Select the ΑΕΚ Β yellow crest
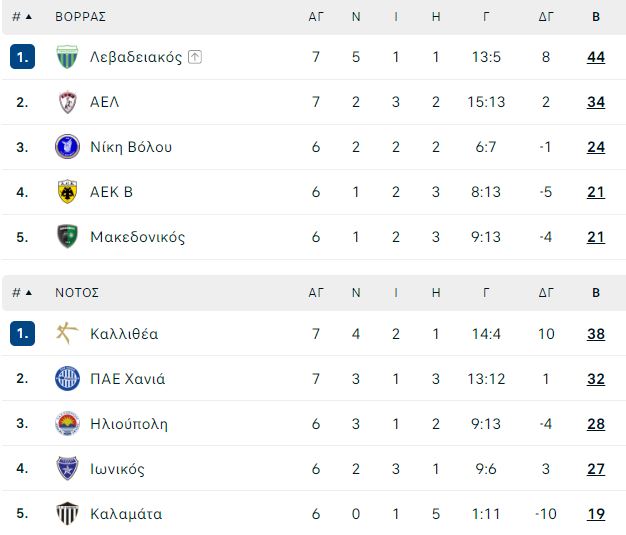This screenshot has height=535, width=626. click(x=67, y=192)
